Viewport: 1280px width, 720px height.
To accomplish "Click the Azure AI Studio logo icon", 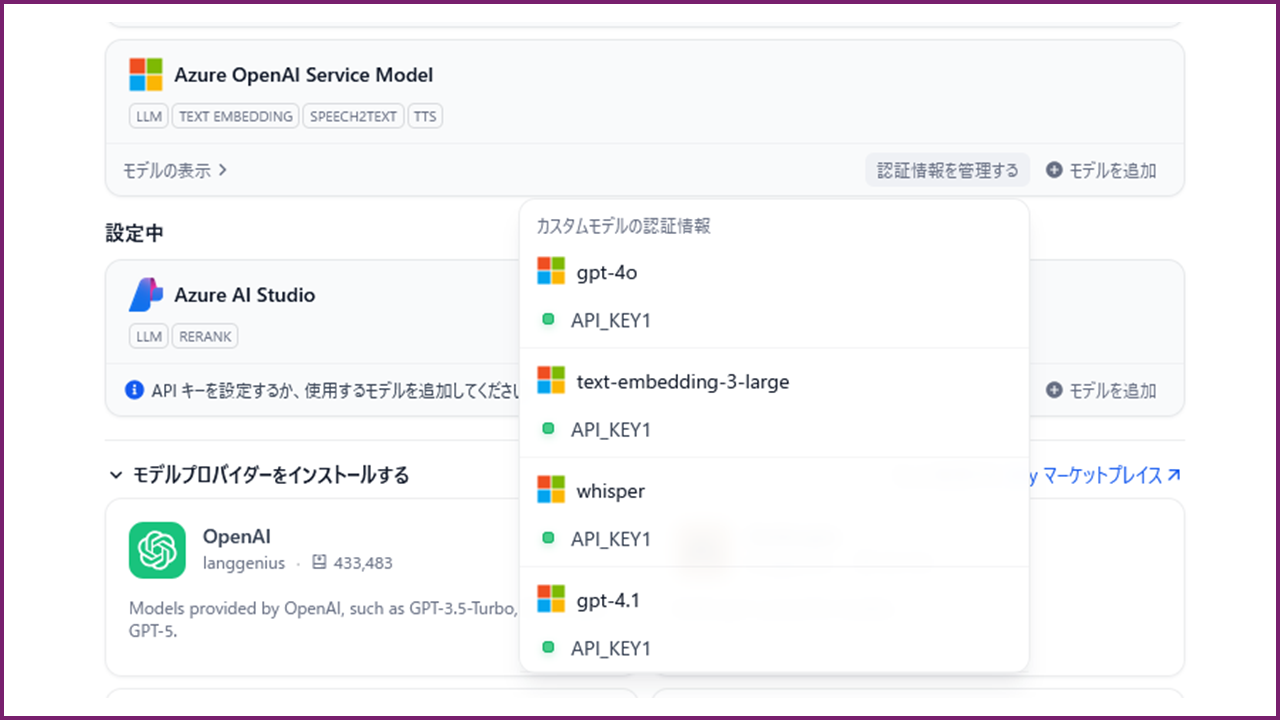I will (x=146, y=295).
